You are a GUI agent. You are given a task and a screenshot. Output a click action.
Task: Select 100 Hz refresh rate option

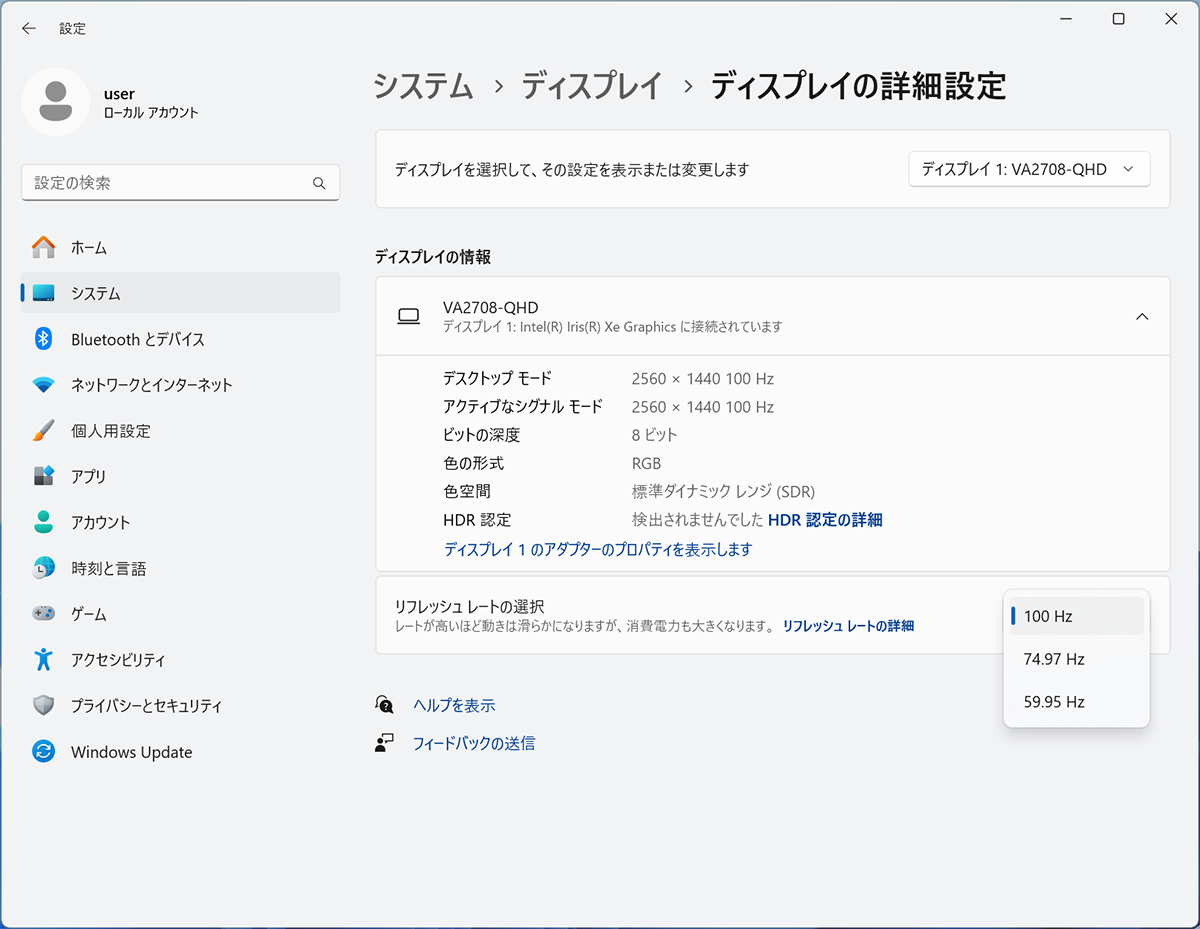click(x=1076, y=616)
